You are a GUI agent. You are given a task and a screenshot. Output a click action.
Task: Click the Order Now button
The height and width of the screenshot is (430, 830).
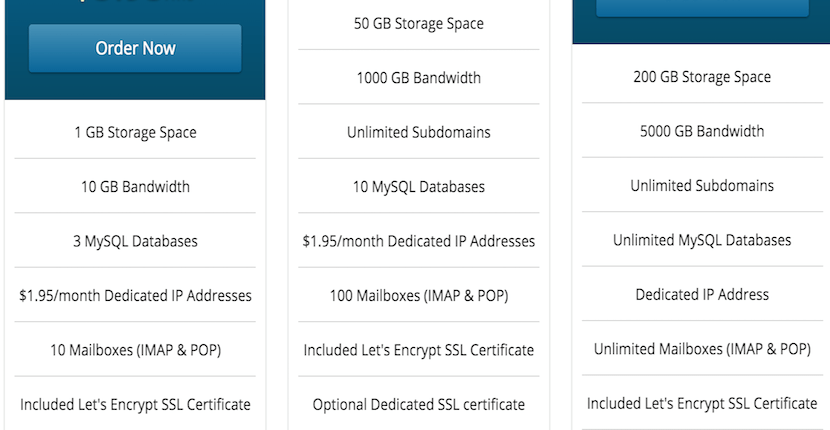135,48
